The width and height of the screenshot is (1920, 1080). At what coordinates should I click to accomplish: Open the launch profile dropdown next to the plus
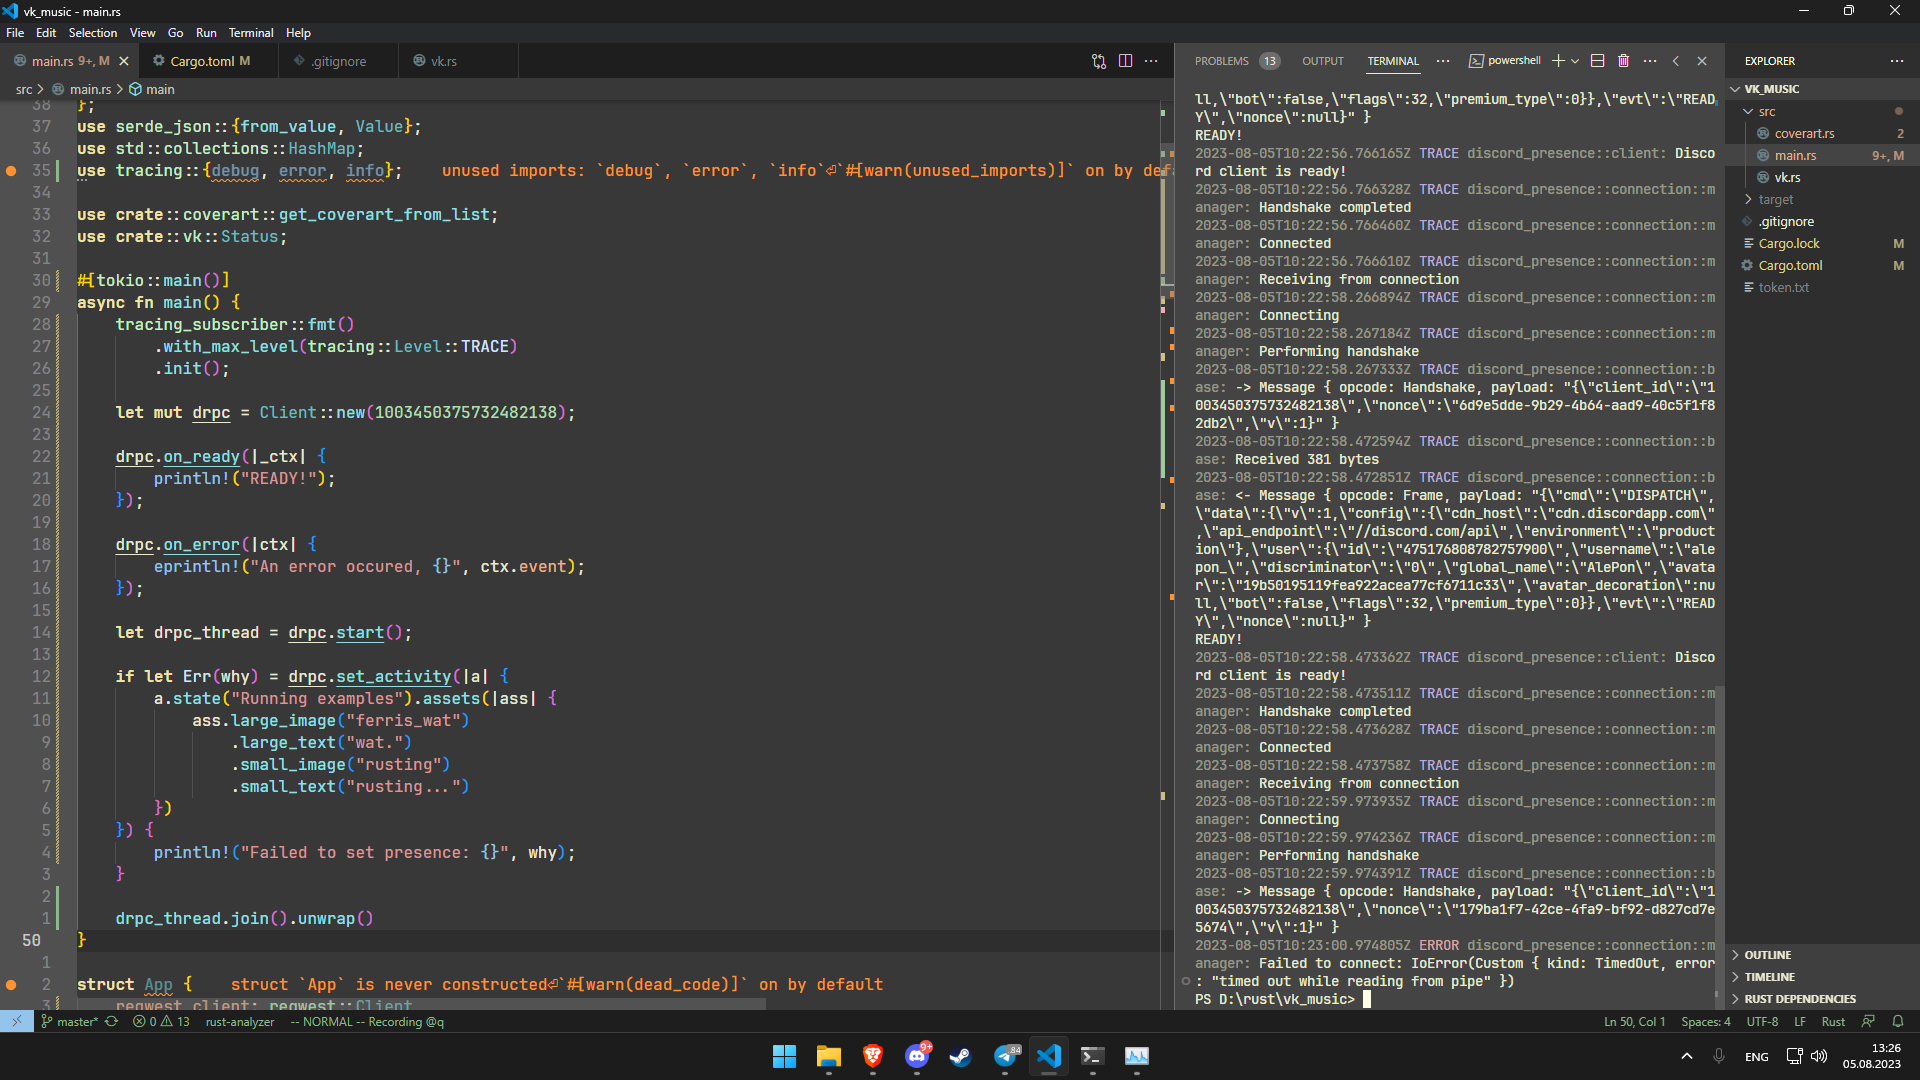1575,61
